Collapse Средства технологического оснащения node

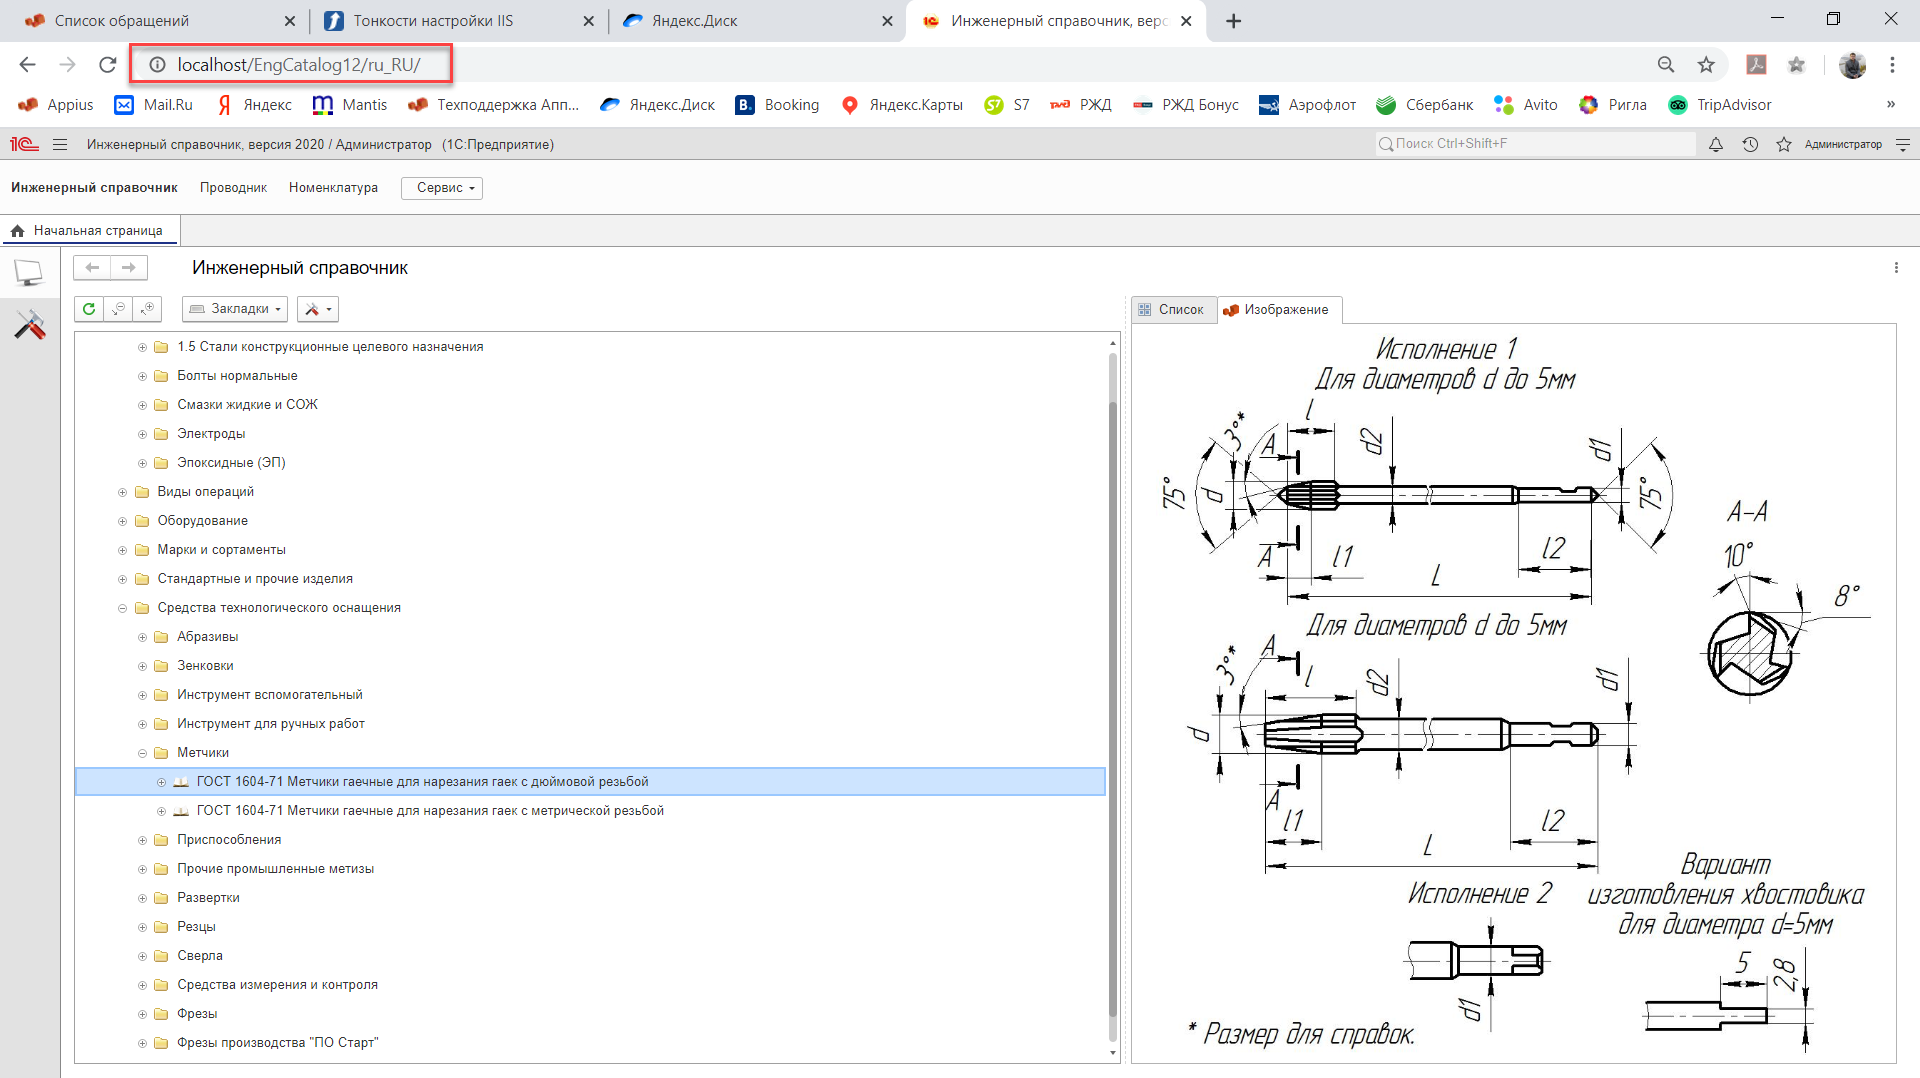pos(122,608)
